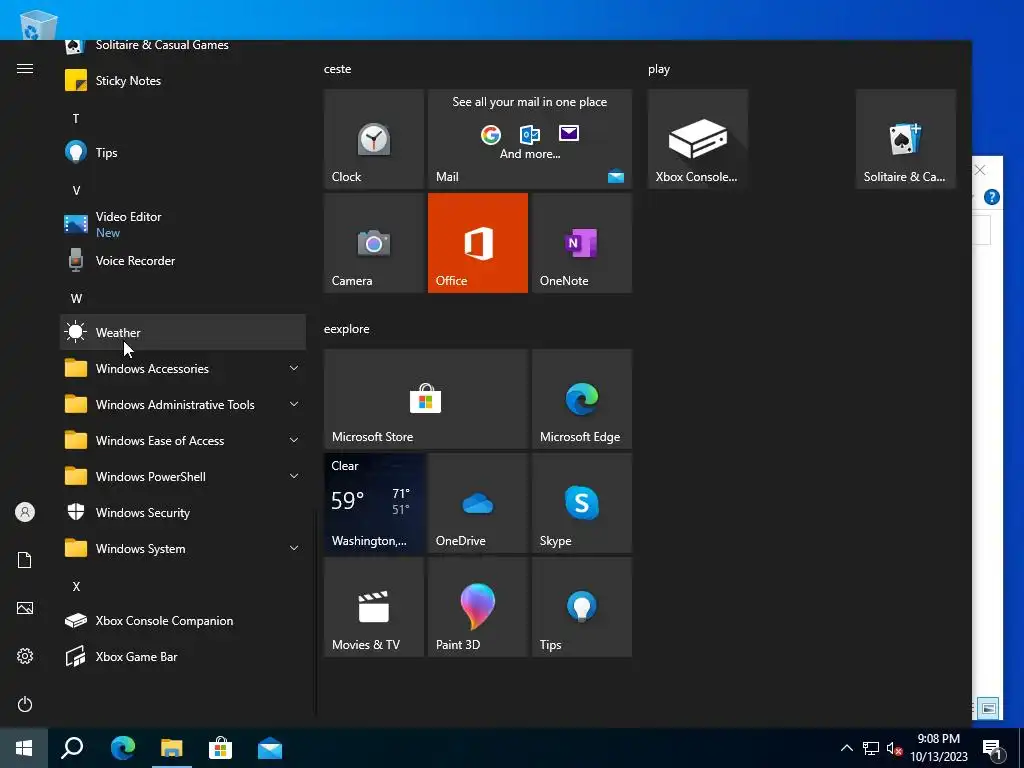Open the Clock tile
Image resolution: width=1024 pixels, height=768 pixels.
374,139
